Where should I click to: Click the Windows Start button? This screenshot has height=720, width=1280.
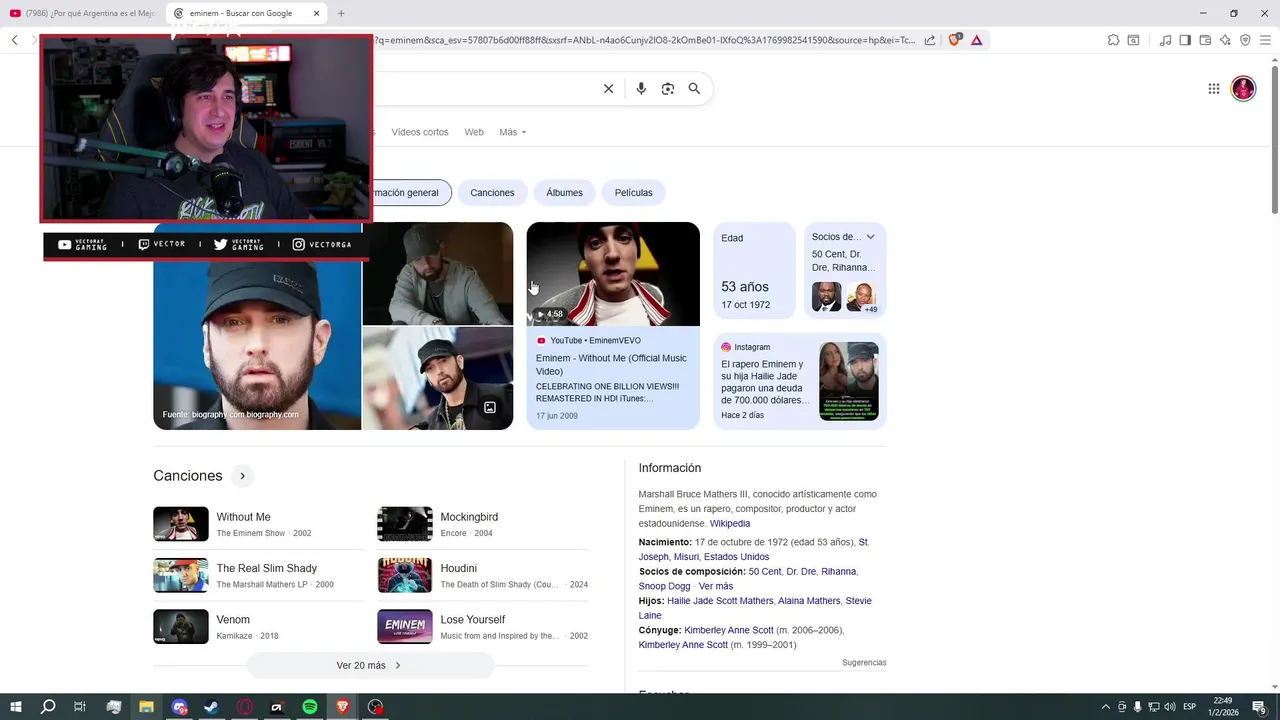click(15, 707)
